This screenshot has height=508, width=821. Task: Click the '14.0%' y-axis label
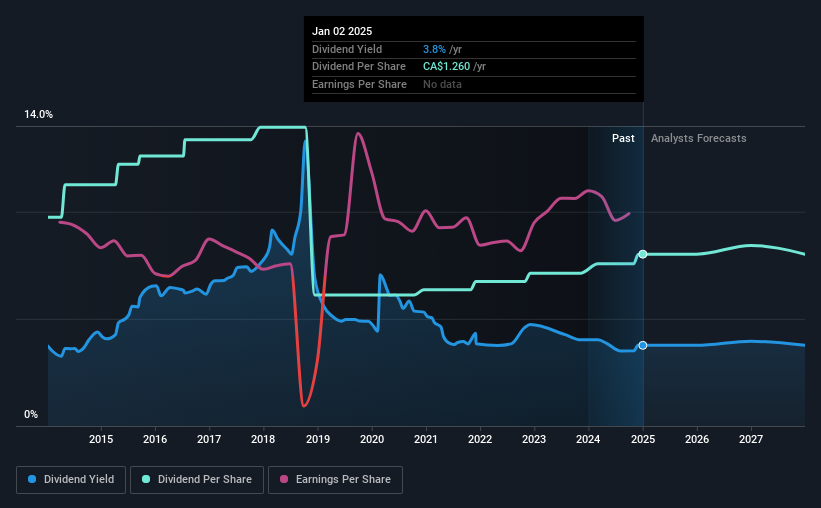[38, 115]
